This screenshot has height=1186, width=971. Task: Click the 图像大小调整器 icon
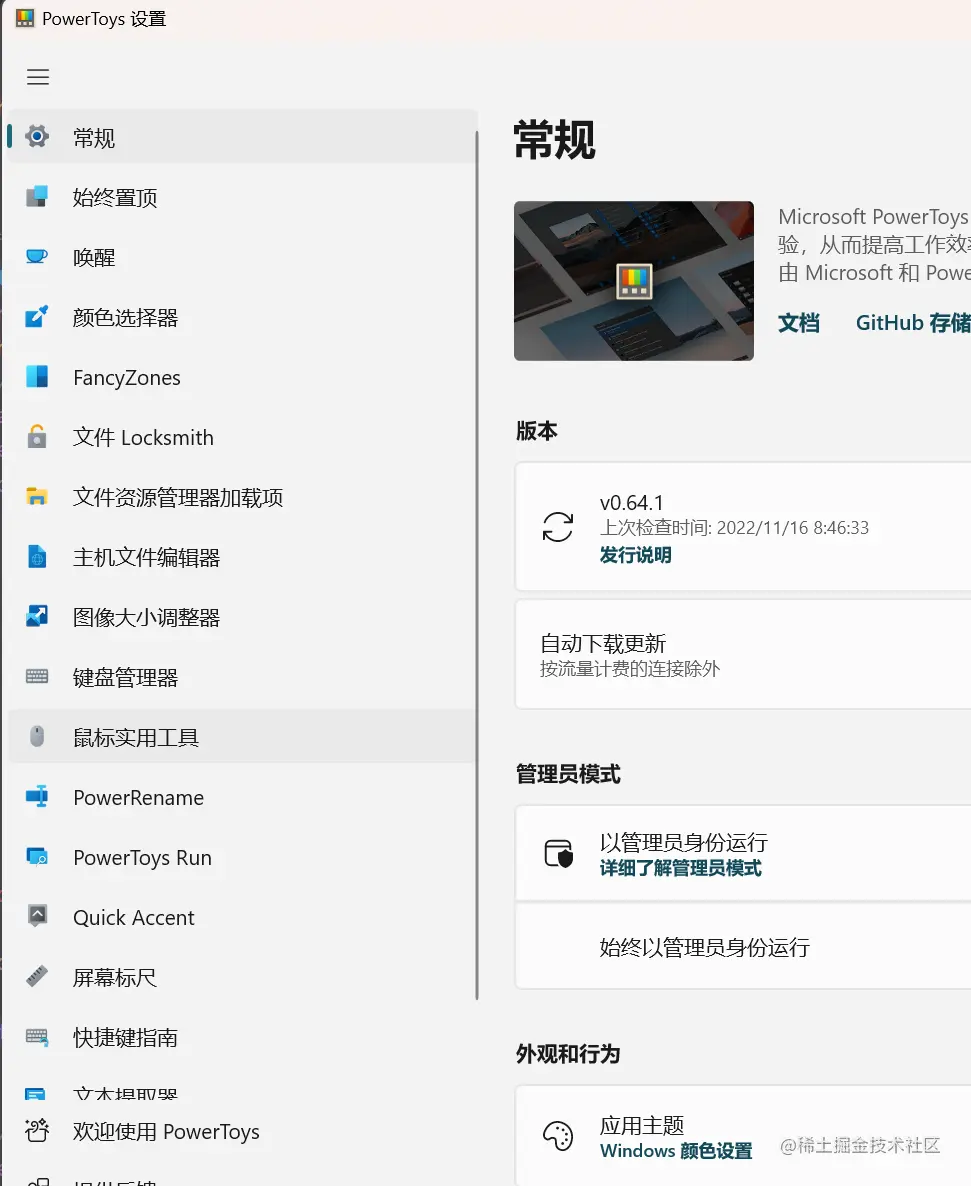pos(37,616)
